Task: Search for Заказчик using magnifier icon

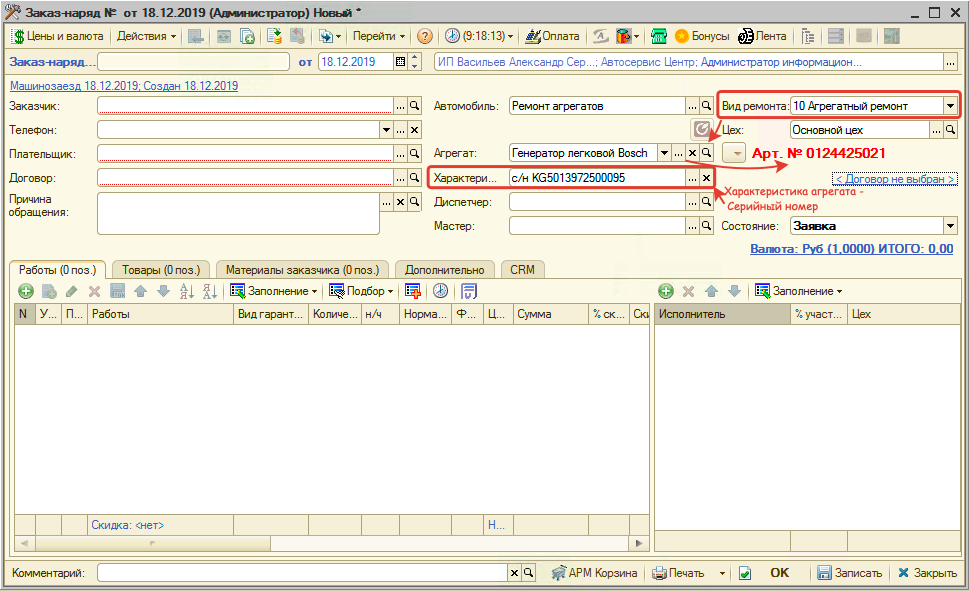Action: 414,105
